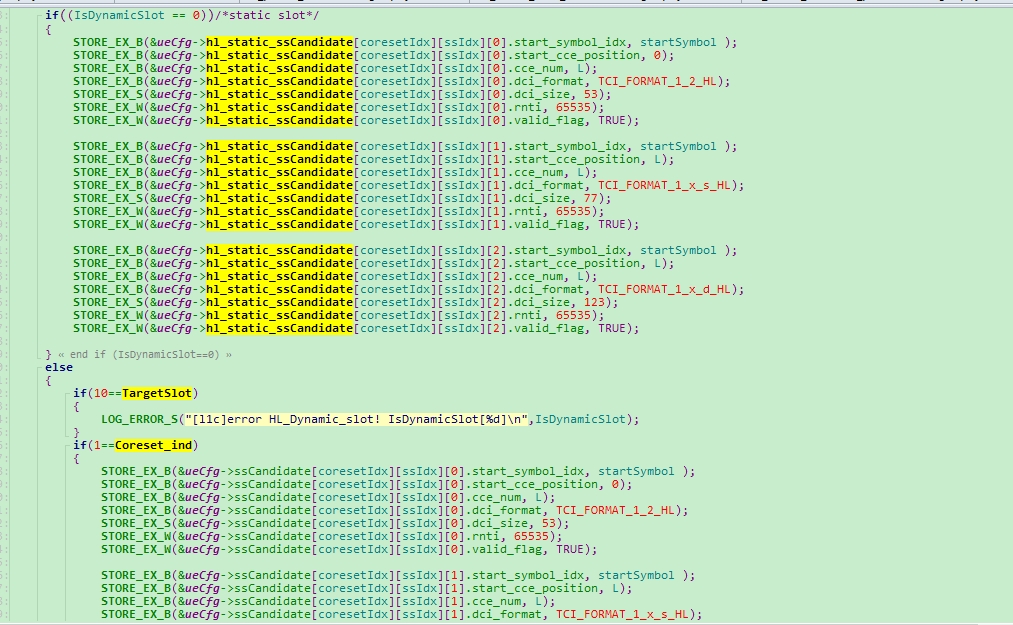Click value 53 in hl_static_ssCandidate [0] dci_size line

click(590, 94)
